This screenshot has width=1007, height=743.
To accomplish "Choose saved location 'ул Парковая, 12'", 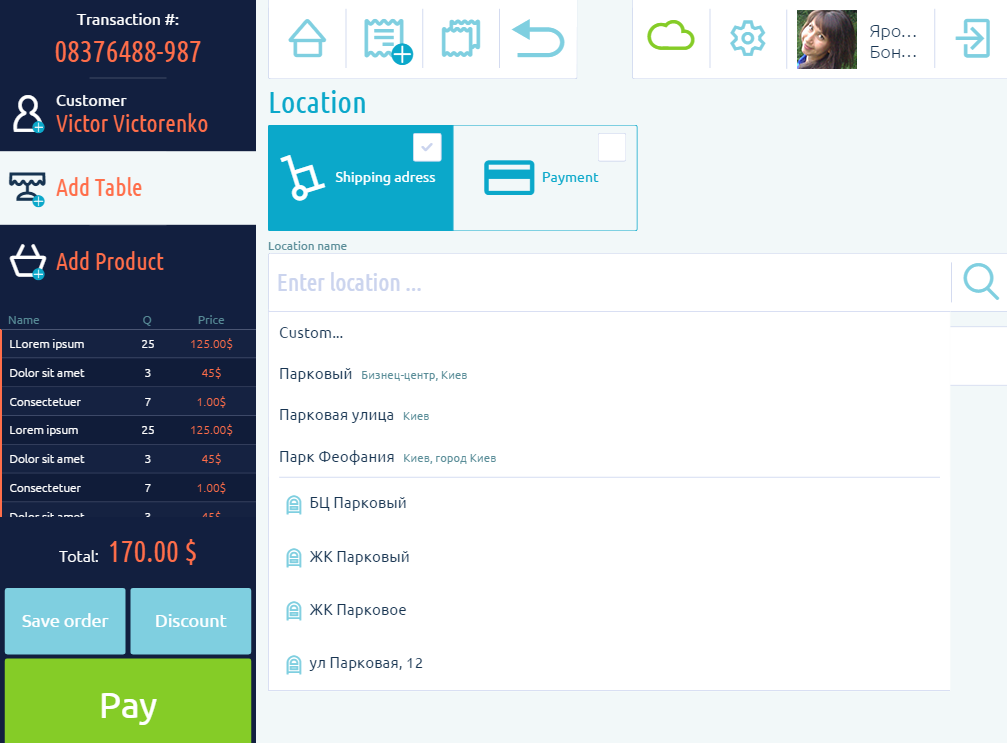I will click(x=365, y=663).
